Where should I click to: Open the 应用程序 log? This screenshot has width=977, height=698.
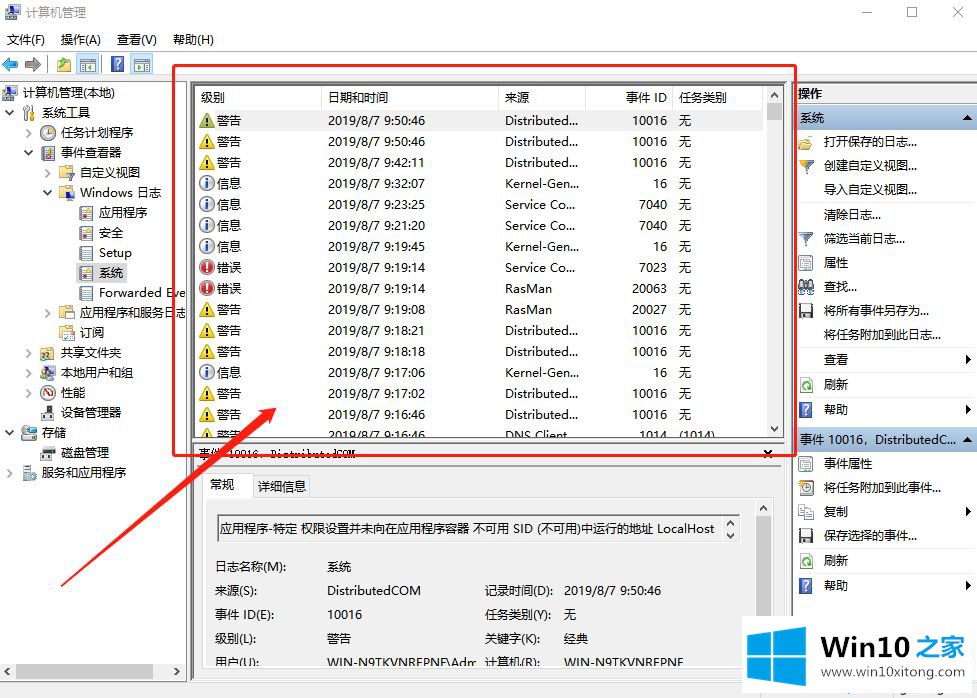tap(123, 213)
